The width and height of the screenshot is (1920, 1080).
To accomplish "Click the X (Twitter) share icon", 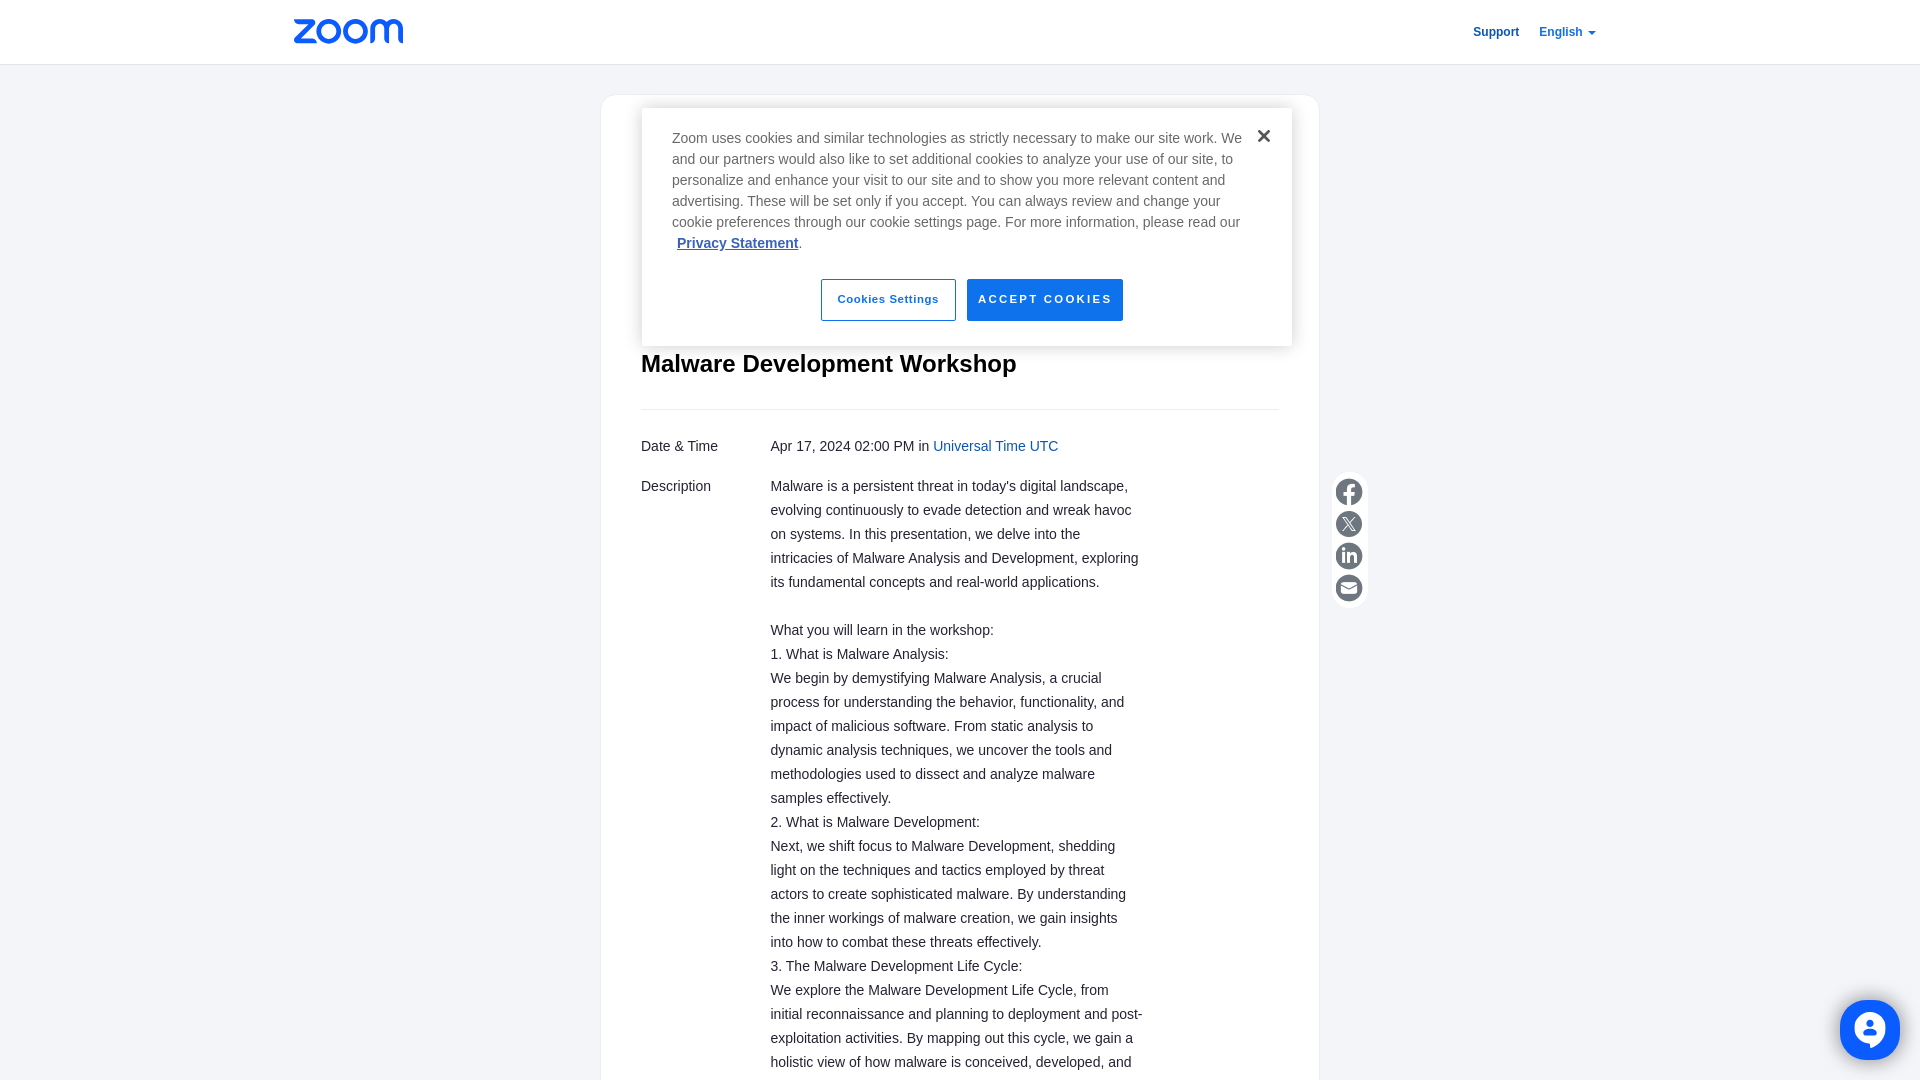I will 1348,524.
